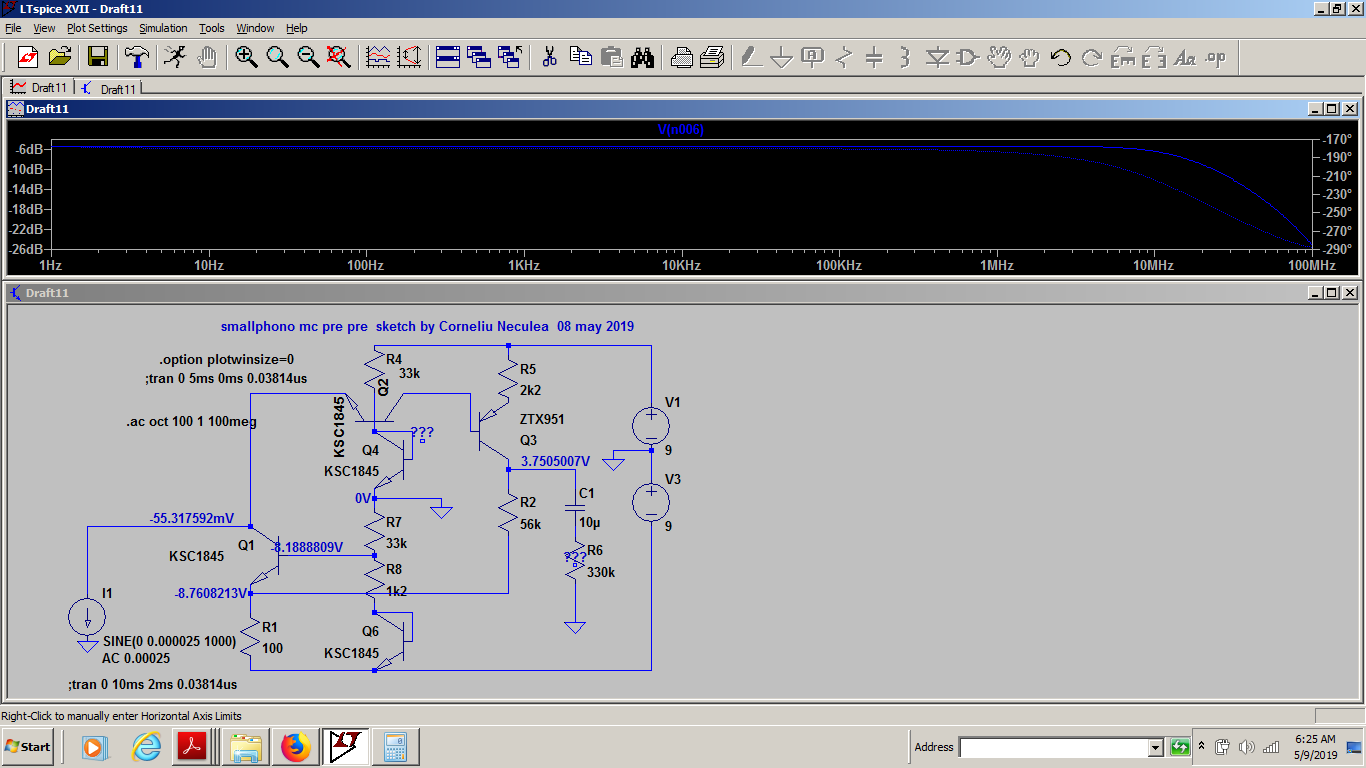Select the SPICE directive .op tool
Image resolution: width=1366 pixels, height=768 pixels.
tap(1216, 57)
